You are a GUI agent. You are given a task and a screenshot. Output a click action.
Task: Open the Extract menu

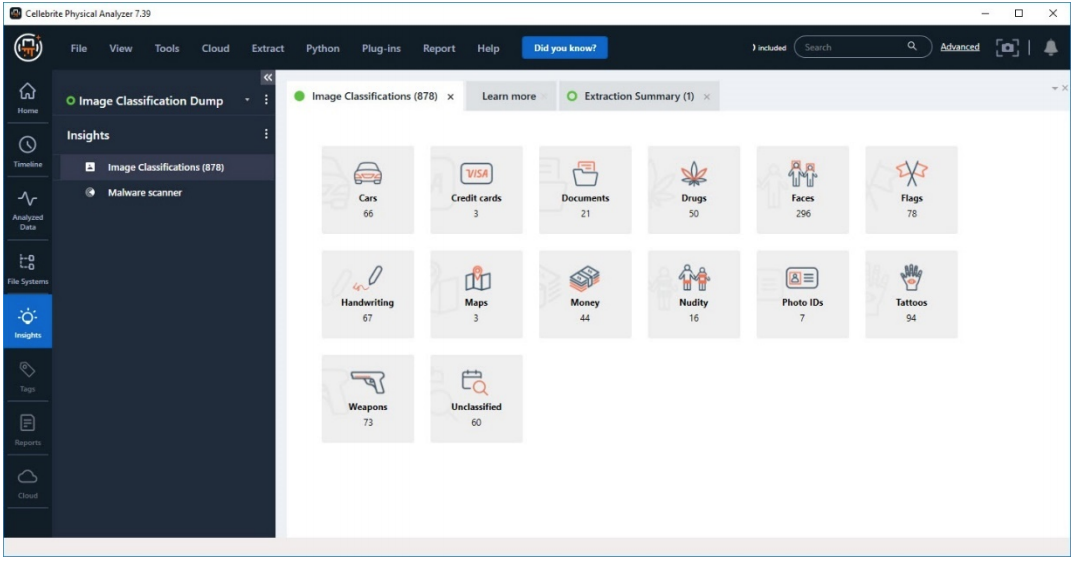point(268,48)
